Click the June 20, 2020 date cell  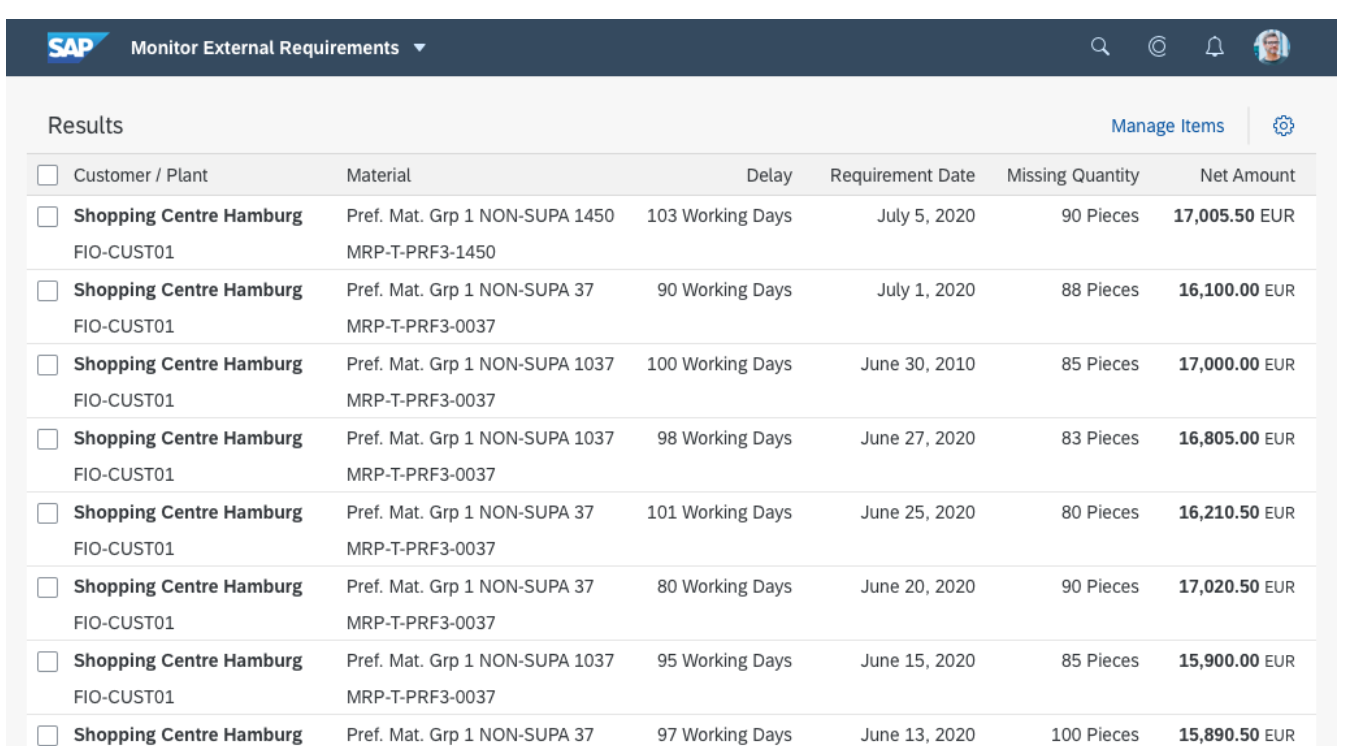tap(917, 585)
